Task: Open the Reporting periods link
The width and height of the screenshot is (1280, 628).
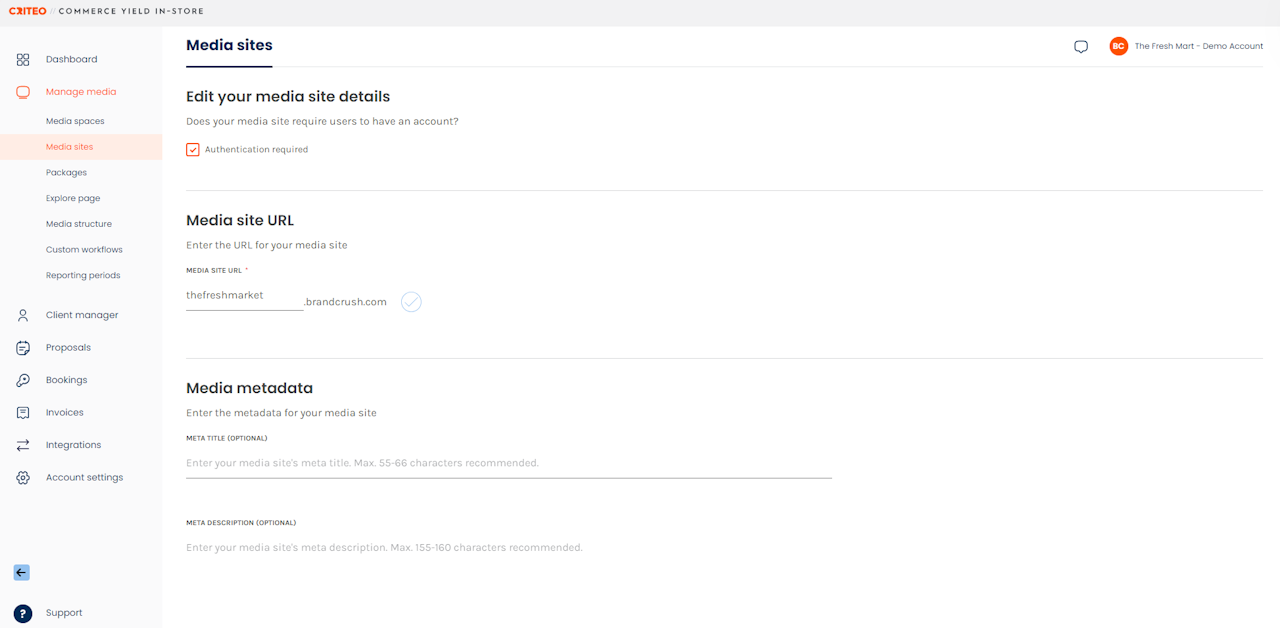Action: coord(83,276)
